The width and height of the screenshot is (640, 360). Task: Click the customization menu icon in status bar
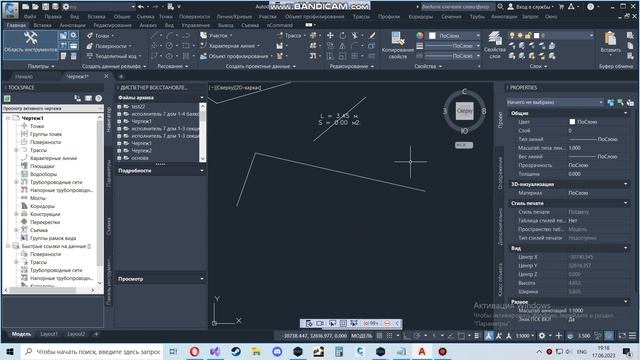632,336
